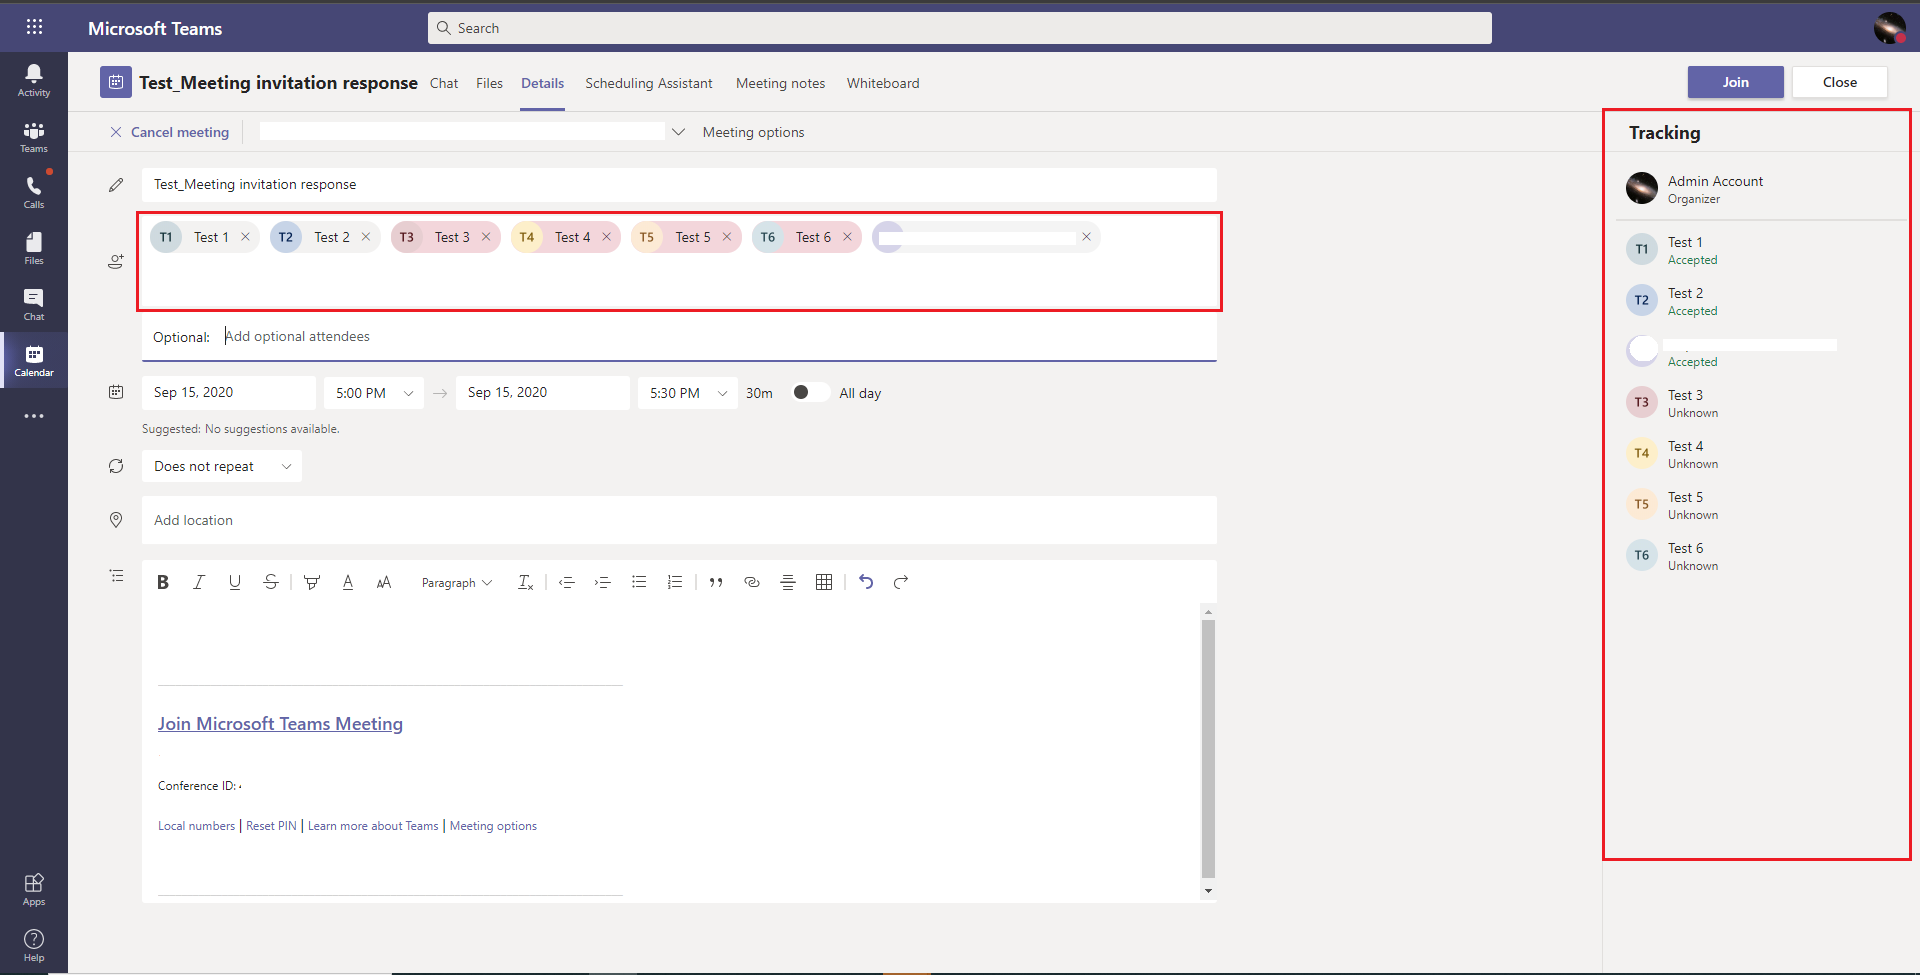Image resolution: width=1920 pixels, height=975 pixels.
Task: Open Reset PIN link
Action: pos(271,826)
